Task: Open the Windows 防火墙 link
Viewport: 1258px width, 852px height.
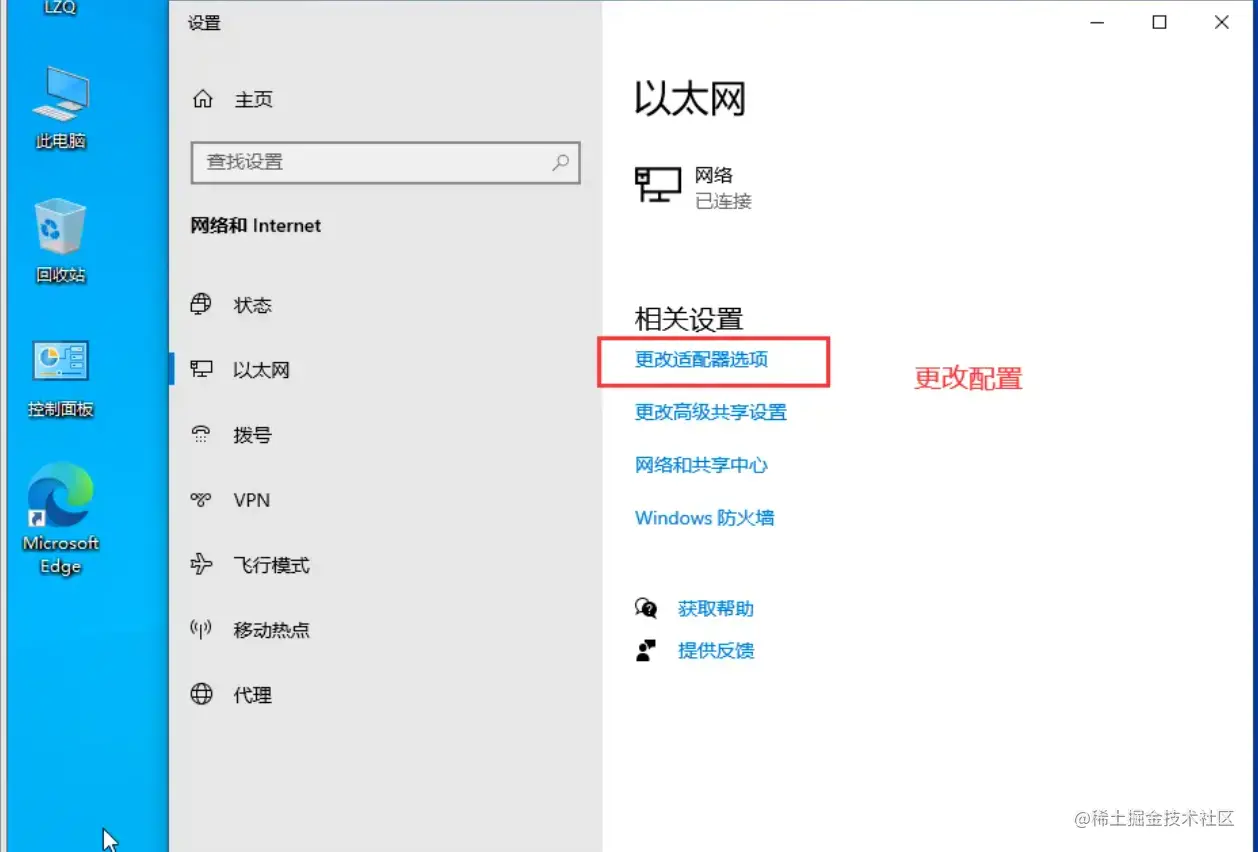Action: (705, 518)
